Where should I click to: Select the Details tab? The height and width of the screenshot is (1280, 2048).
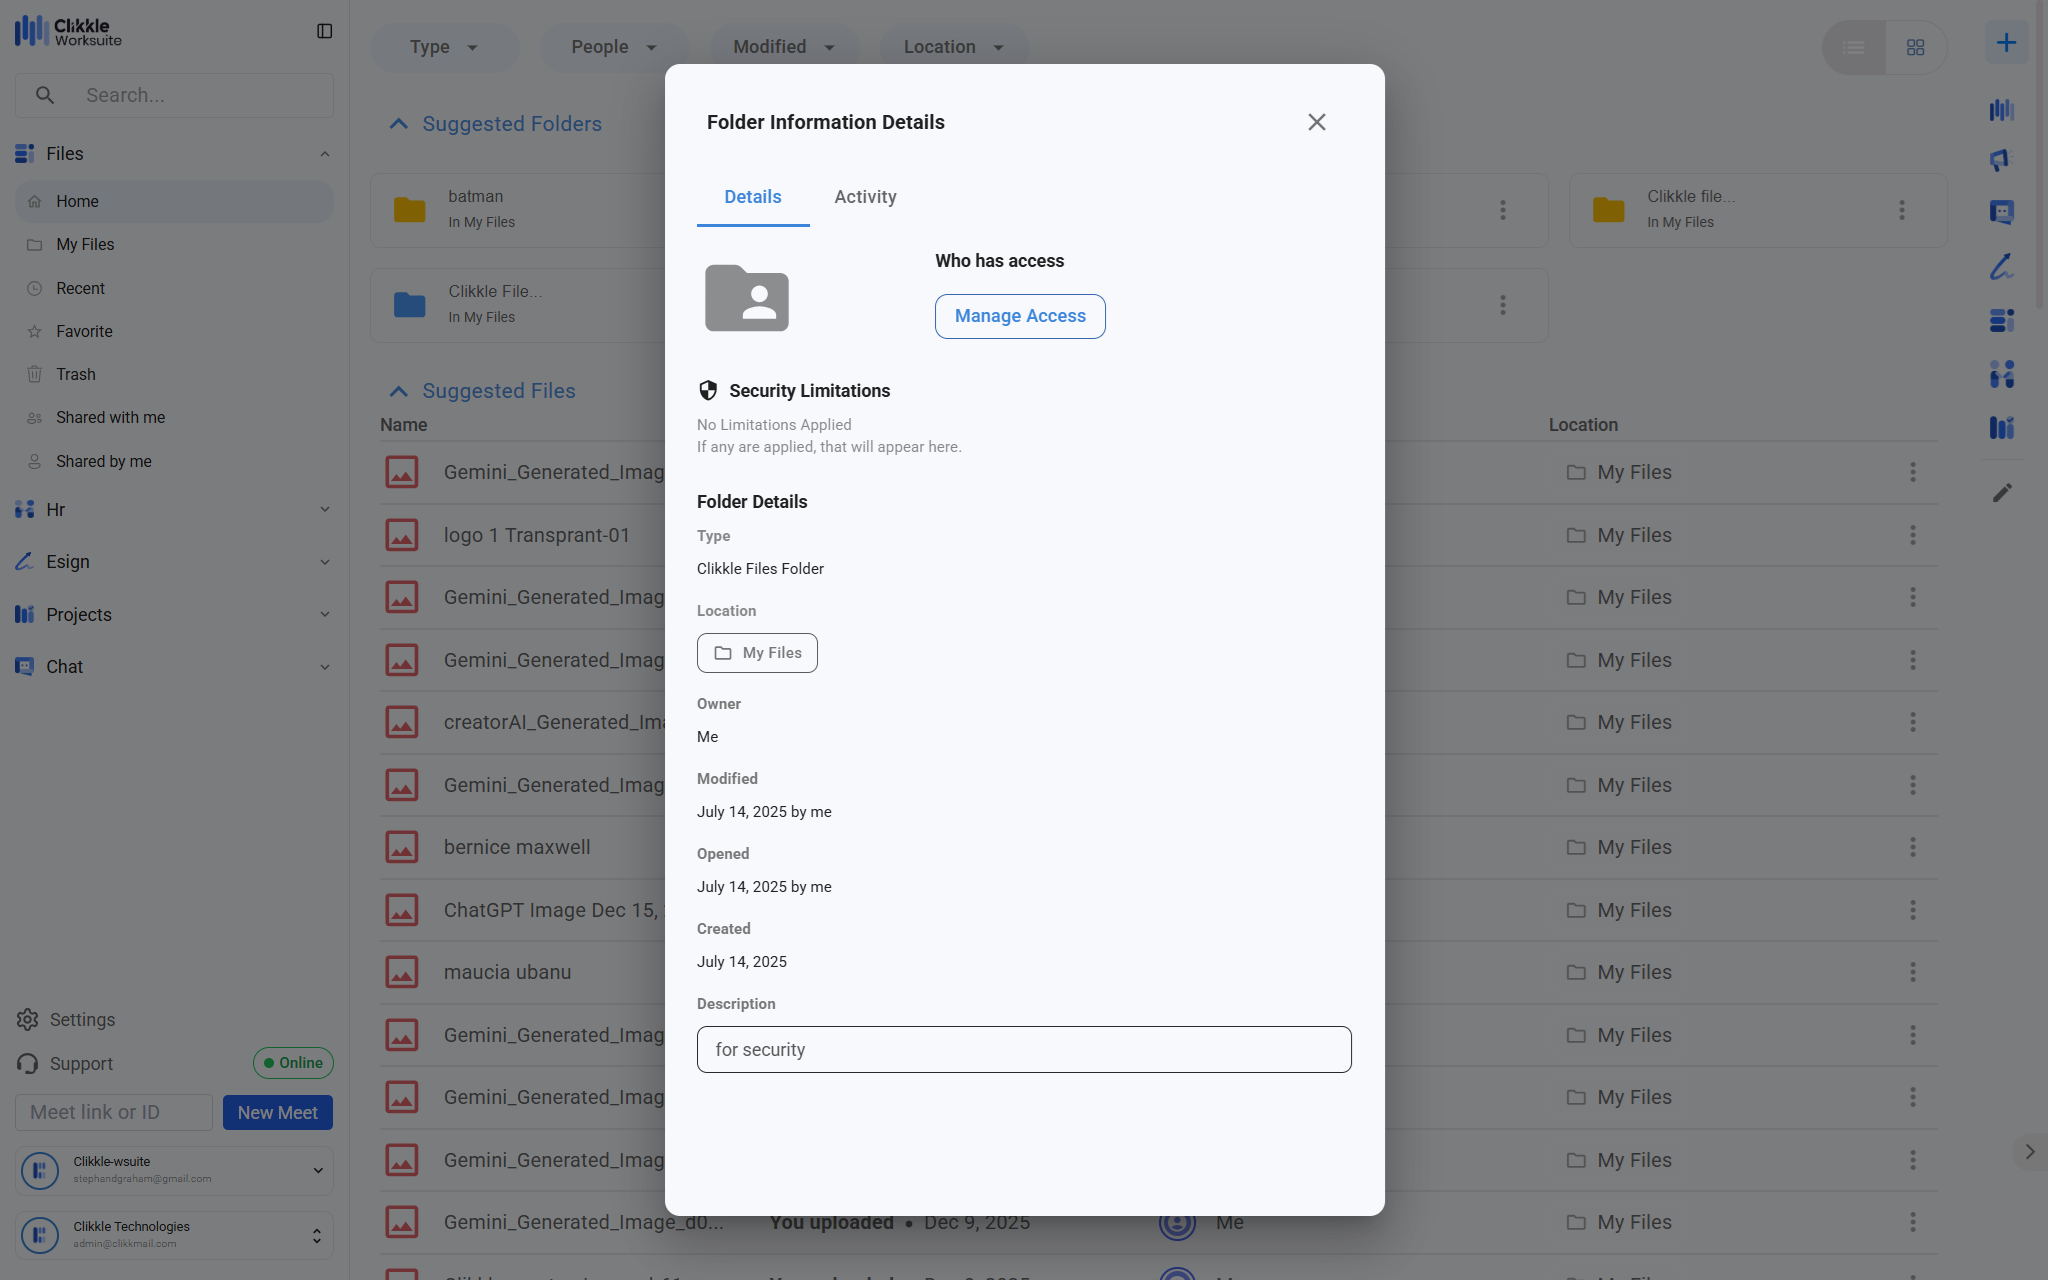[752, 197]
